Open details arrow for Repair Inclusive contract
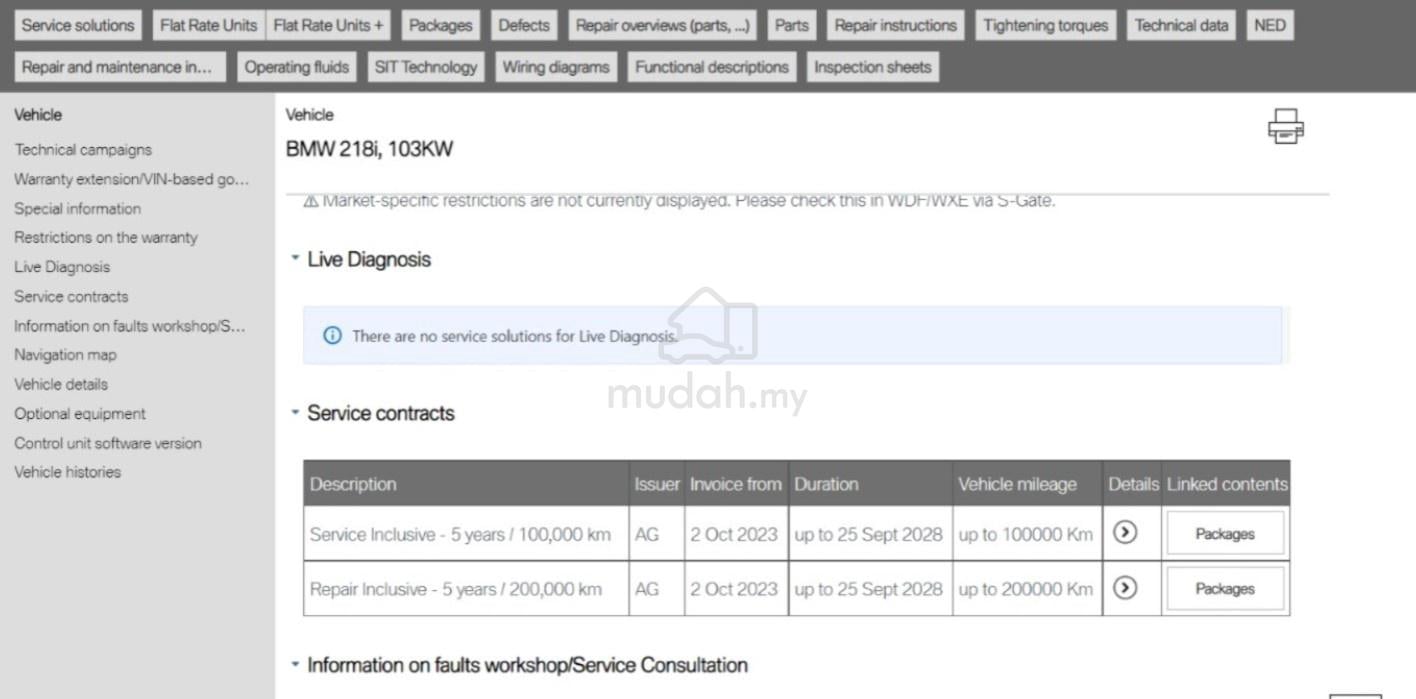Viewport: 1416px width, 699px height. [1125, 588]
